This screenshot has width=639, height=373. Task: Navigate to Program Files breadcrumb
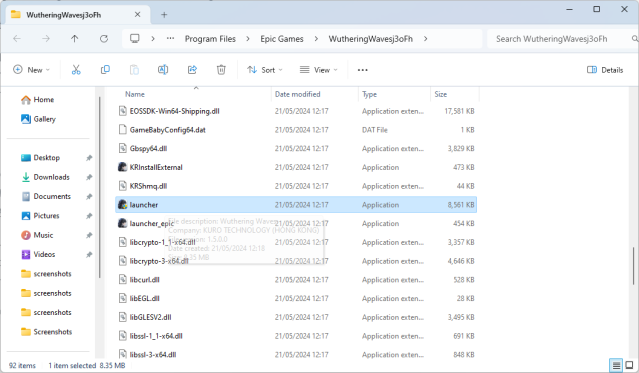click(210, 39)
